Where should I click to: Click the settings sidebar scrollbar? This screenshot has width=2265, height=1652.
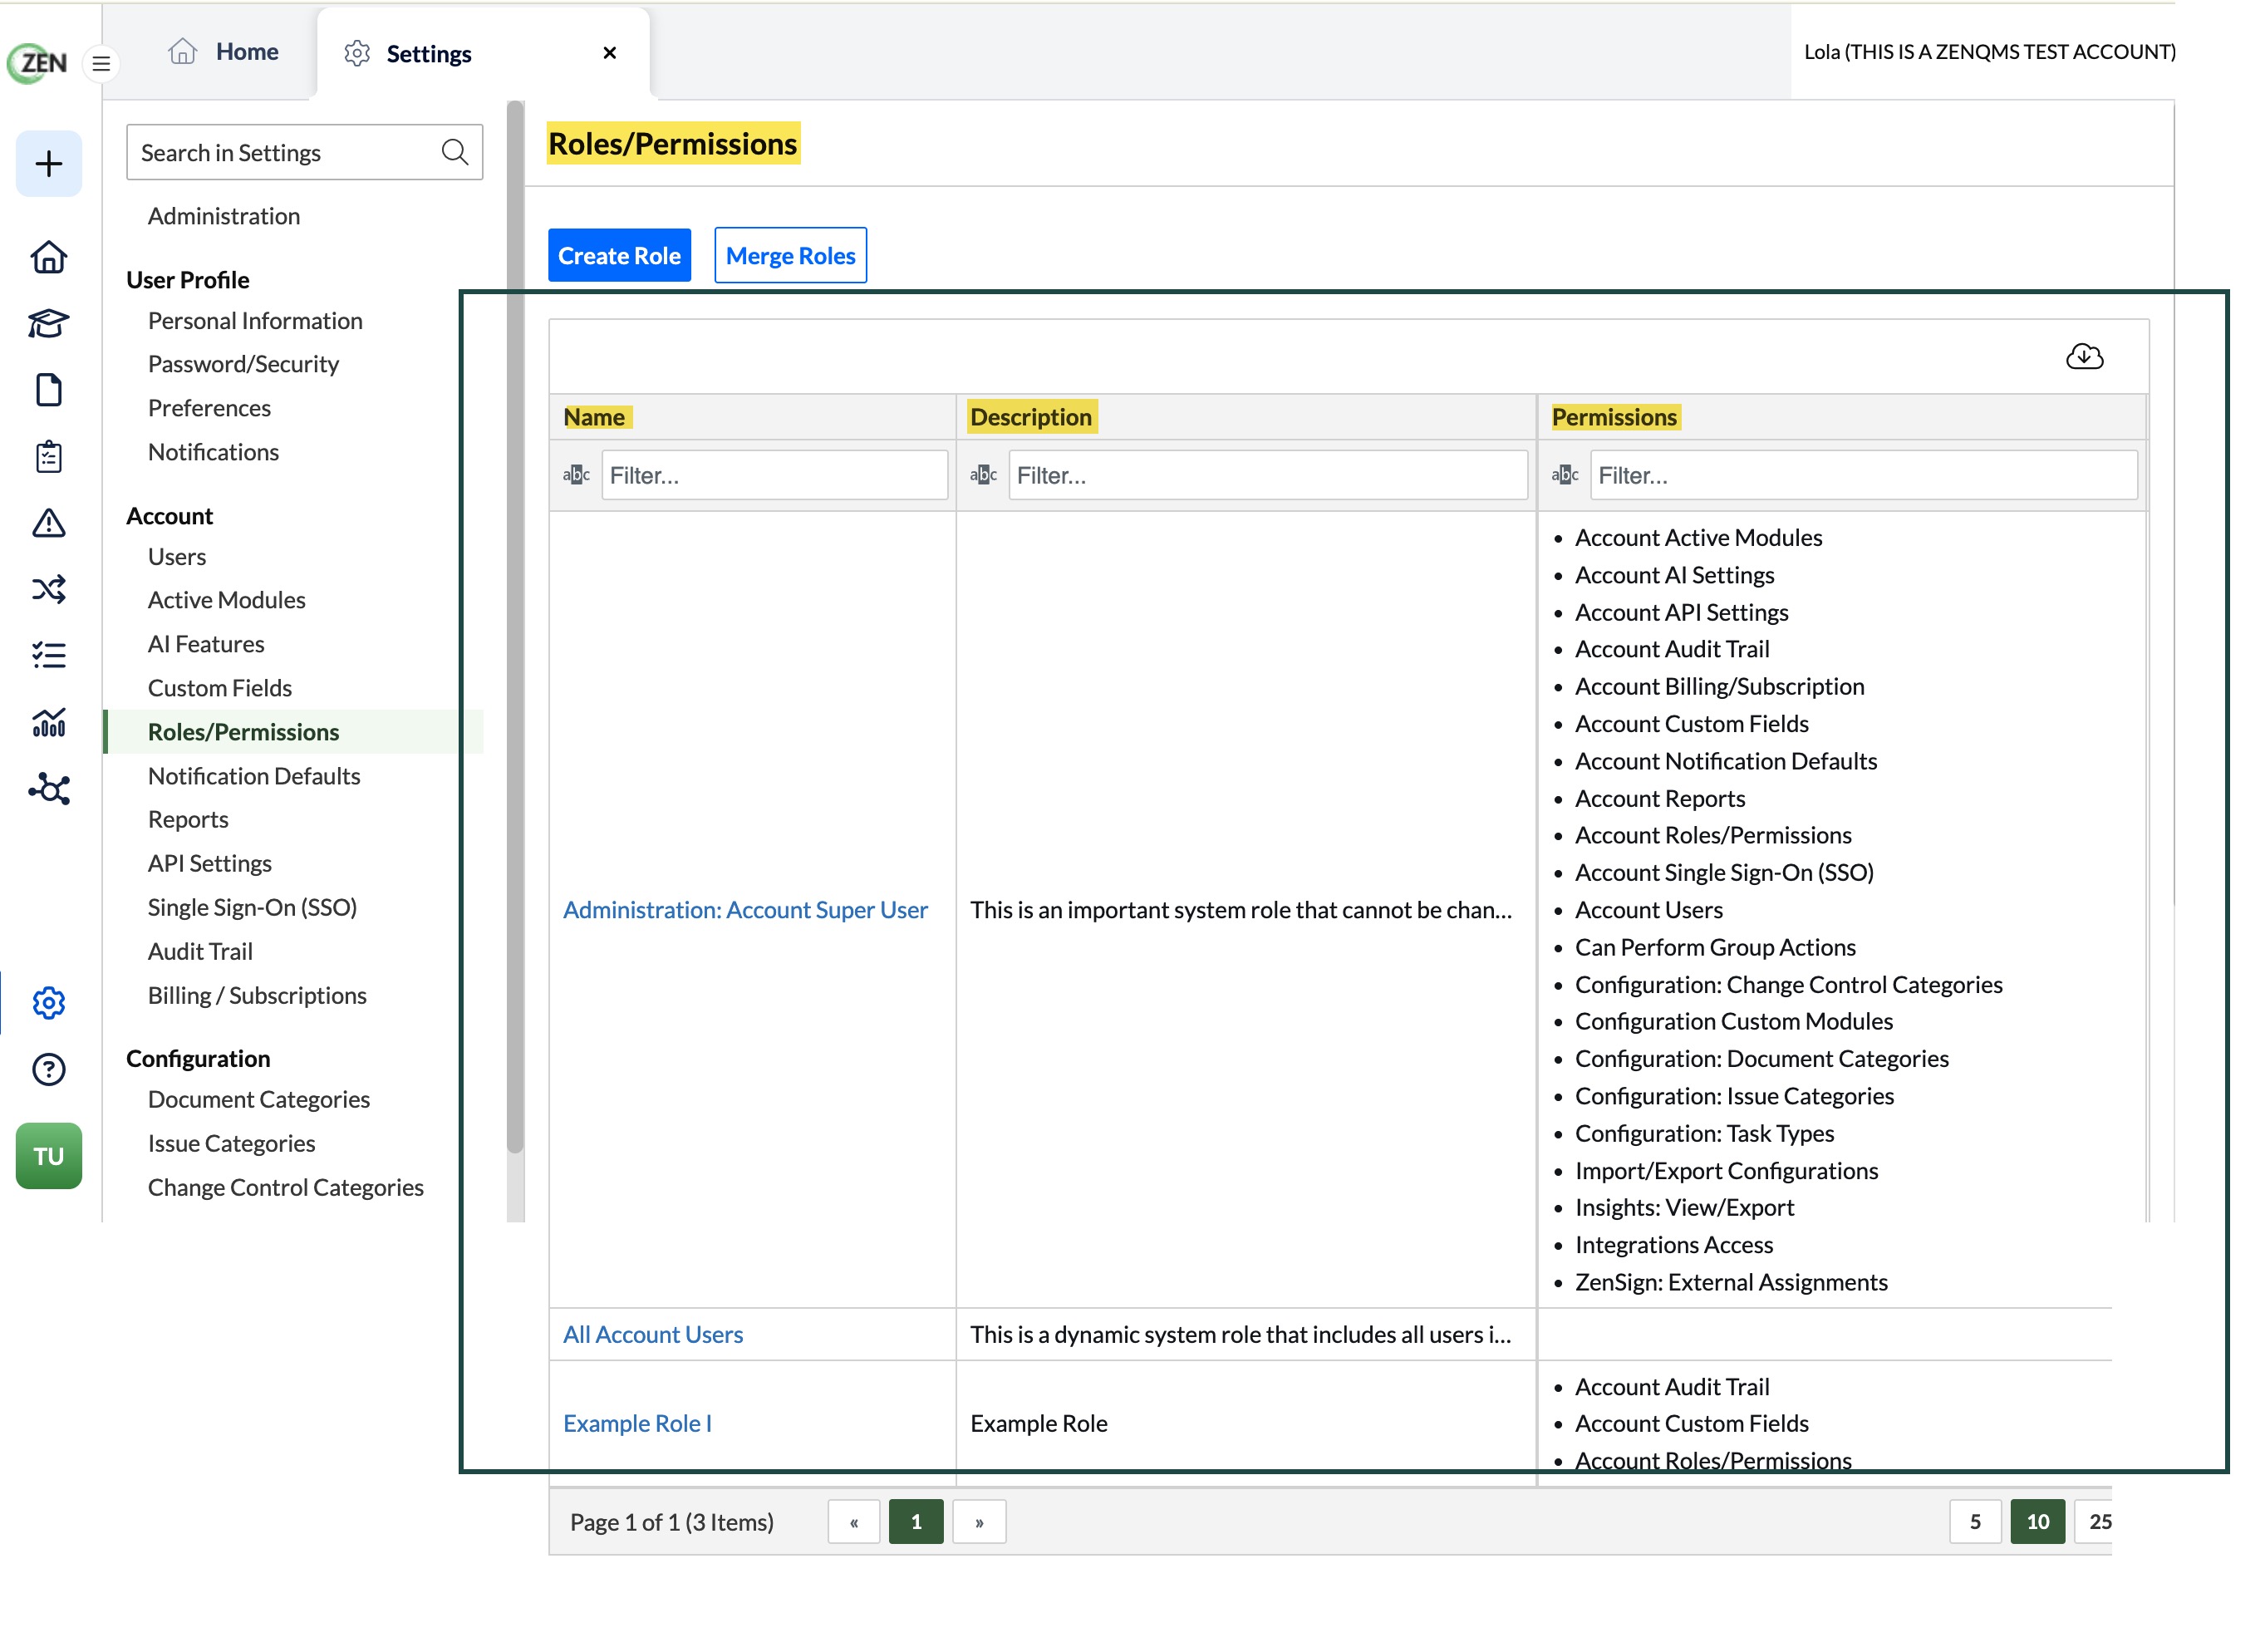pyautogui.click(x=515, y=626)
